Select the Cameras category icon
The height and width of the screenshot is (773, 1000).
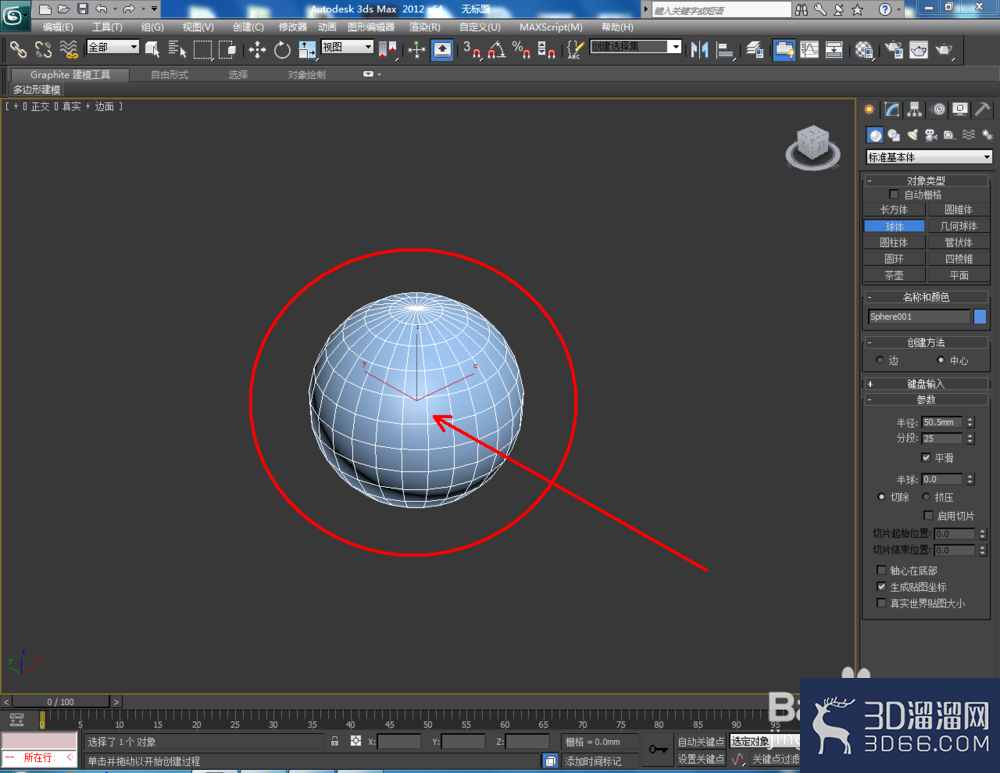pyautogui.click(x=931, y=135)
